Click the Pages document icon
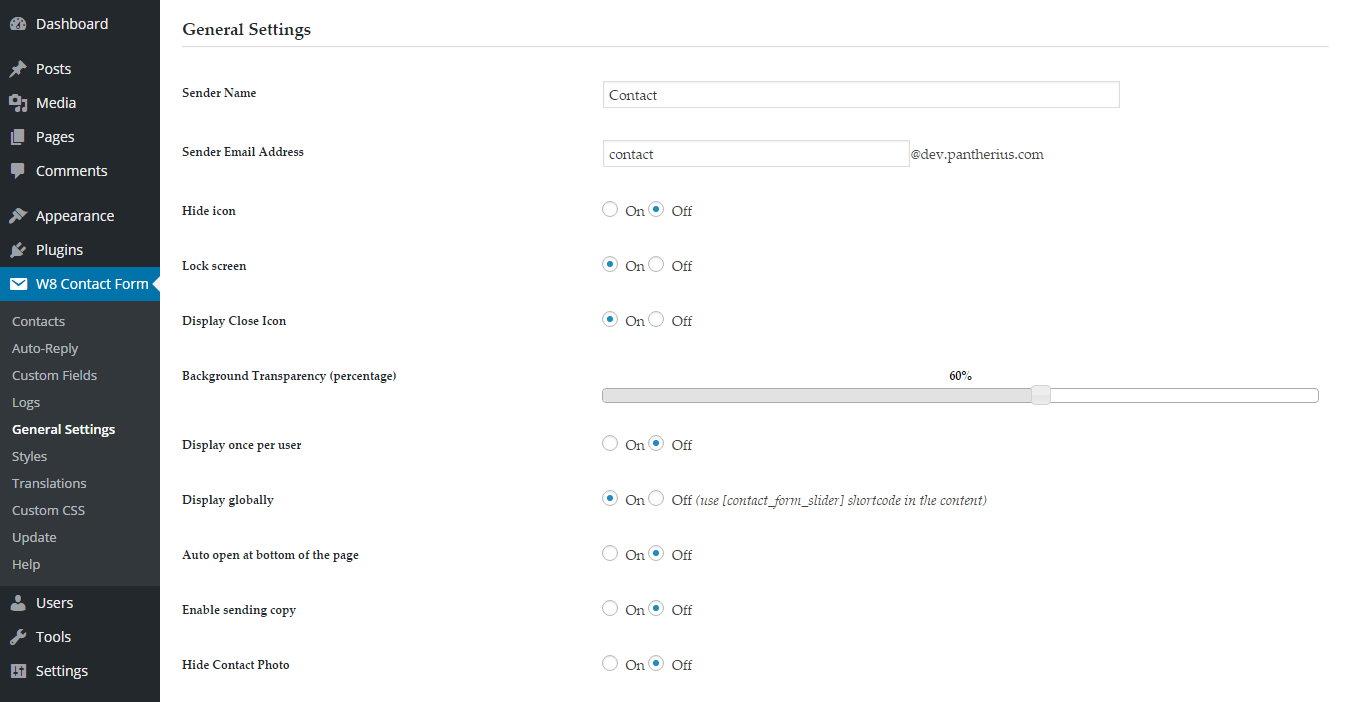This screenshot has width=1347, height=702. [18, 137]
